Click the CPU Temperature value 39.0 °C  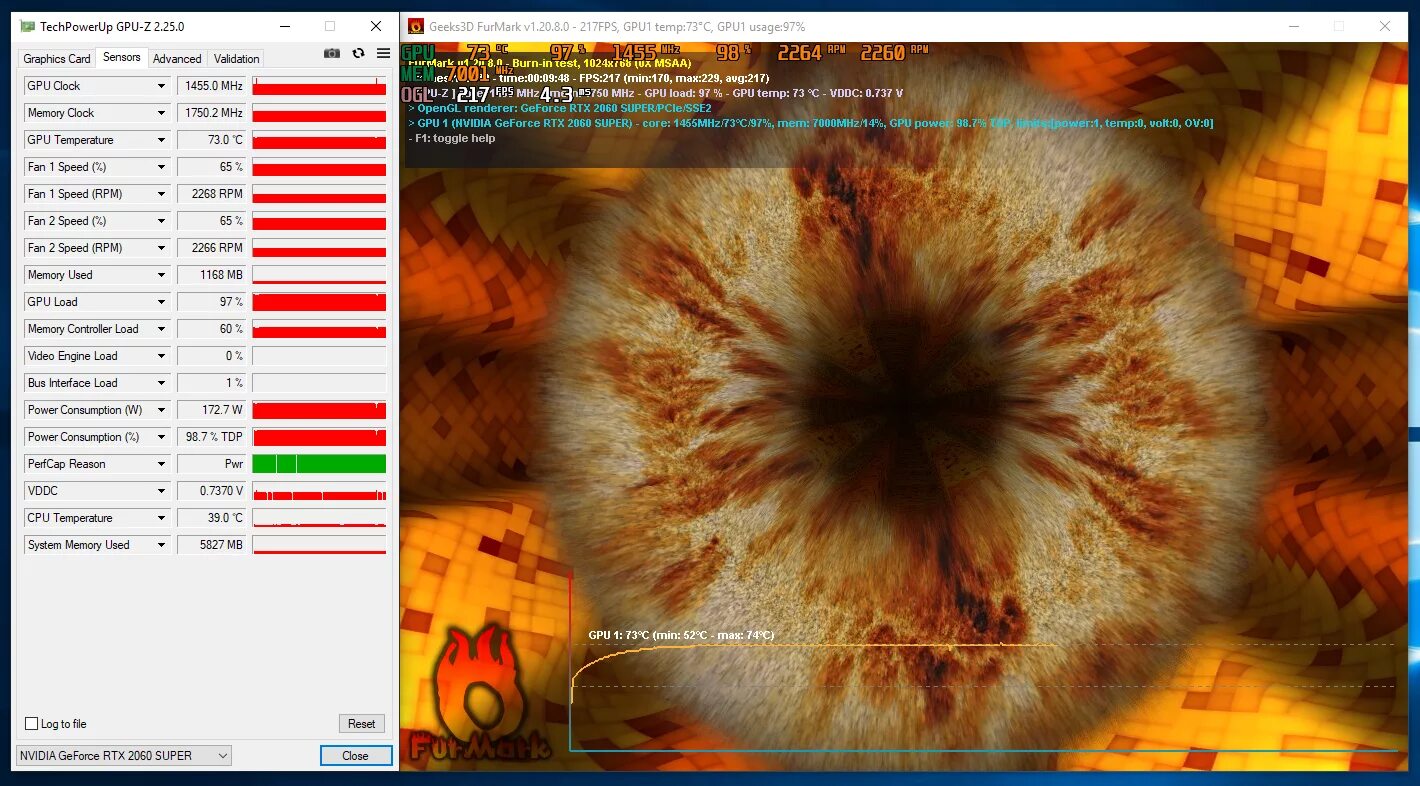point(212,518)
